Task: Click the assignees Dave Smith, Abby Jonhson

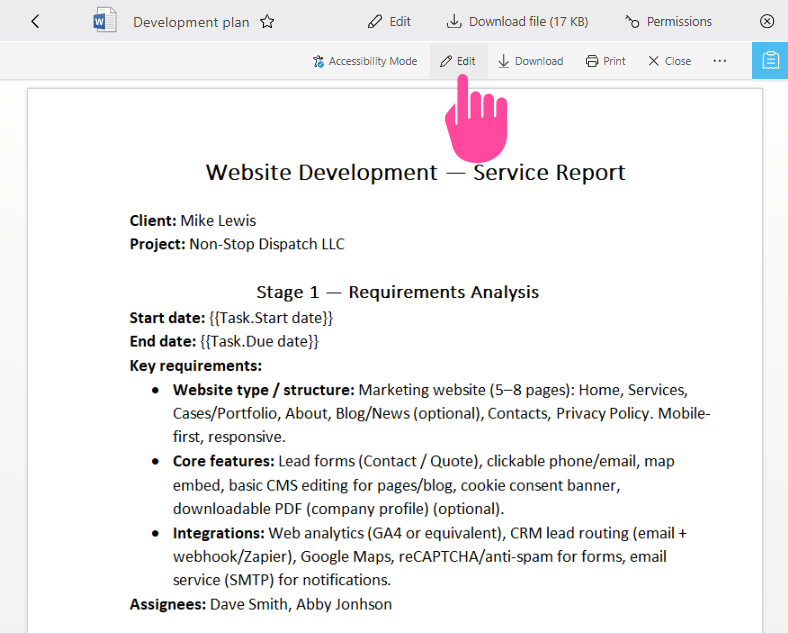Action: (x=301, y=604)
